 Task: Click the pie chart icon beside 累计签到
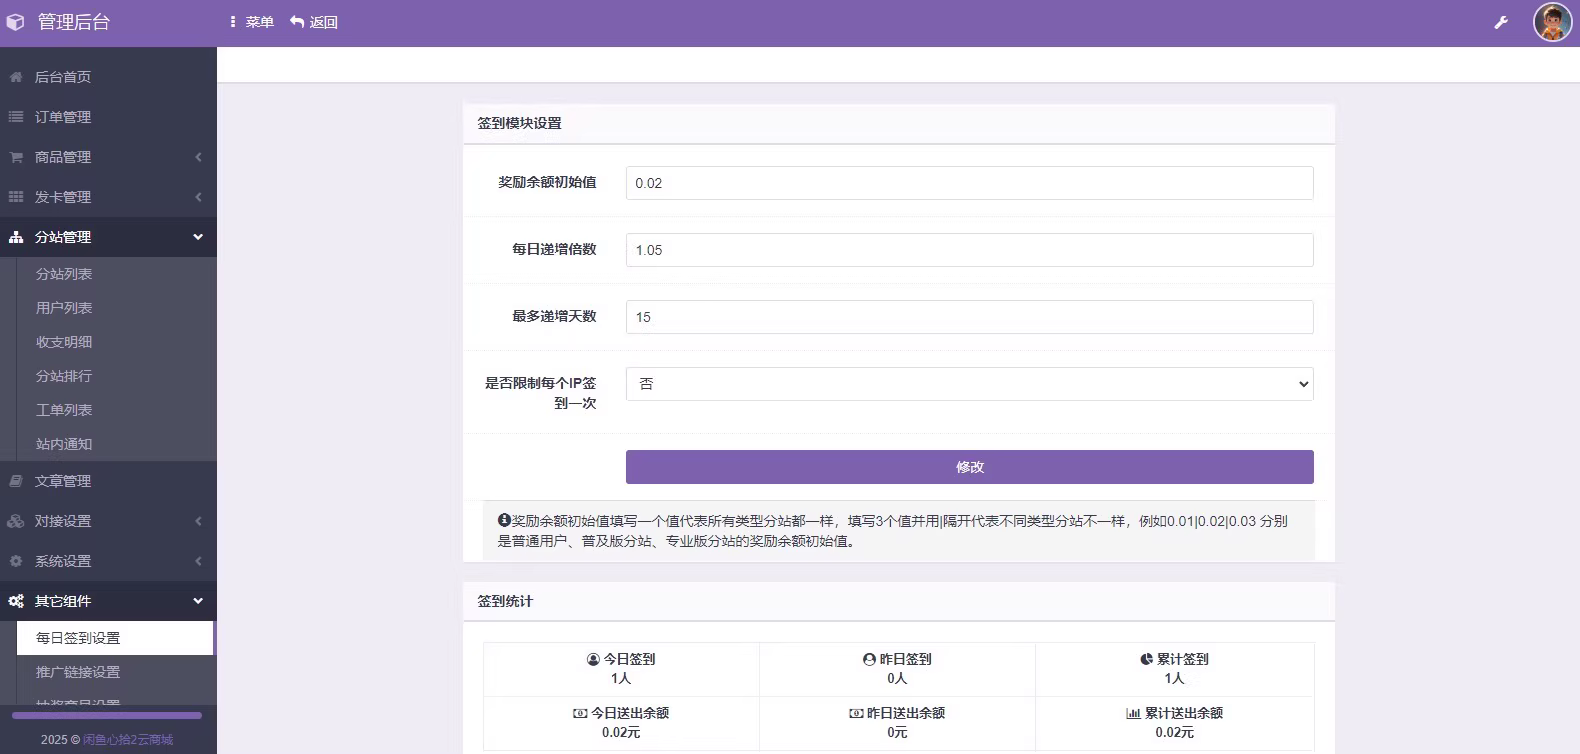tap(1146, 659)
